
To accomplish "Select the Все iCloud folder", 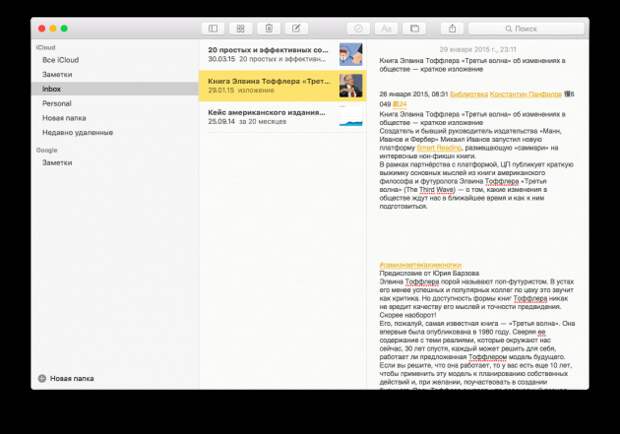I will pyautogui.click(x=115, y=60).
